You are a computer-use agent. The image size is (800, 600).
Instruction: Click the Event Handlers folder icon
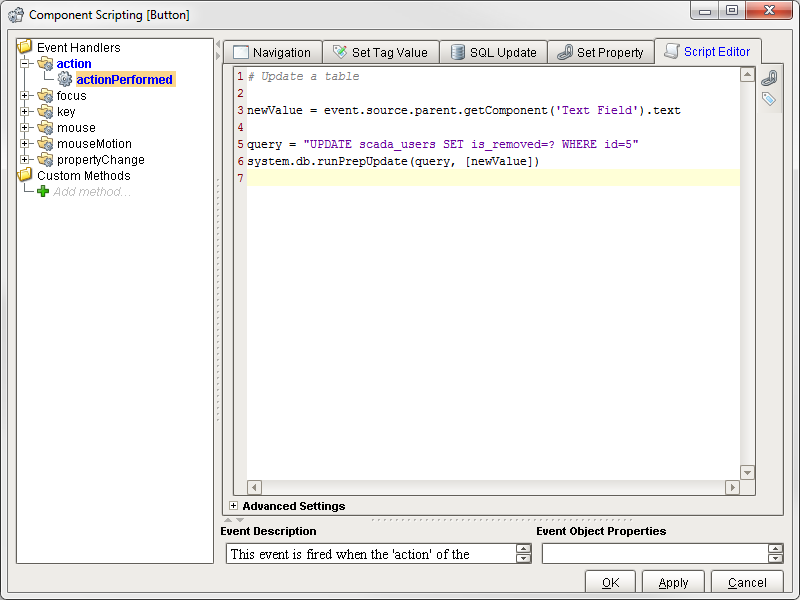(x=23, y=47)
